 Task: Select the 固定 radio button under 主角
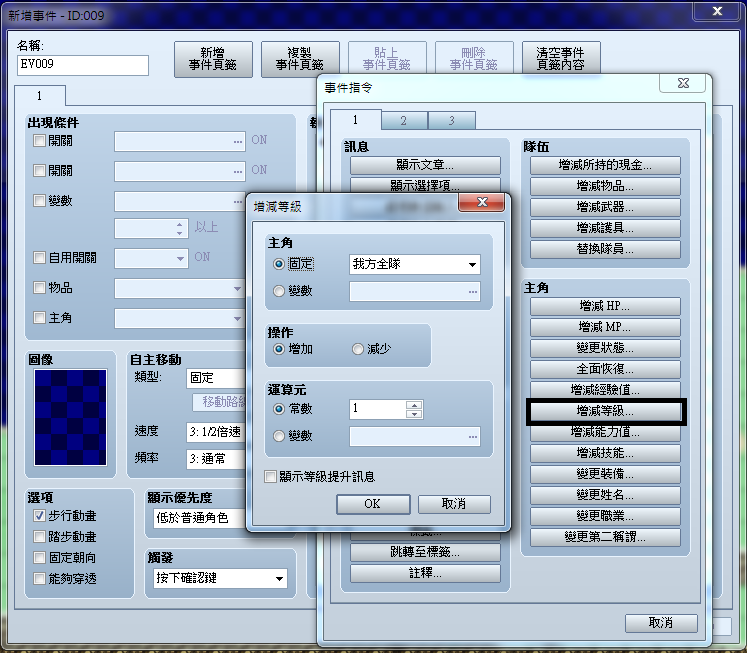point(279,264)
